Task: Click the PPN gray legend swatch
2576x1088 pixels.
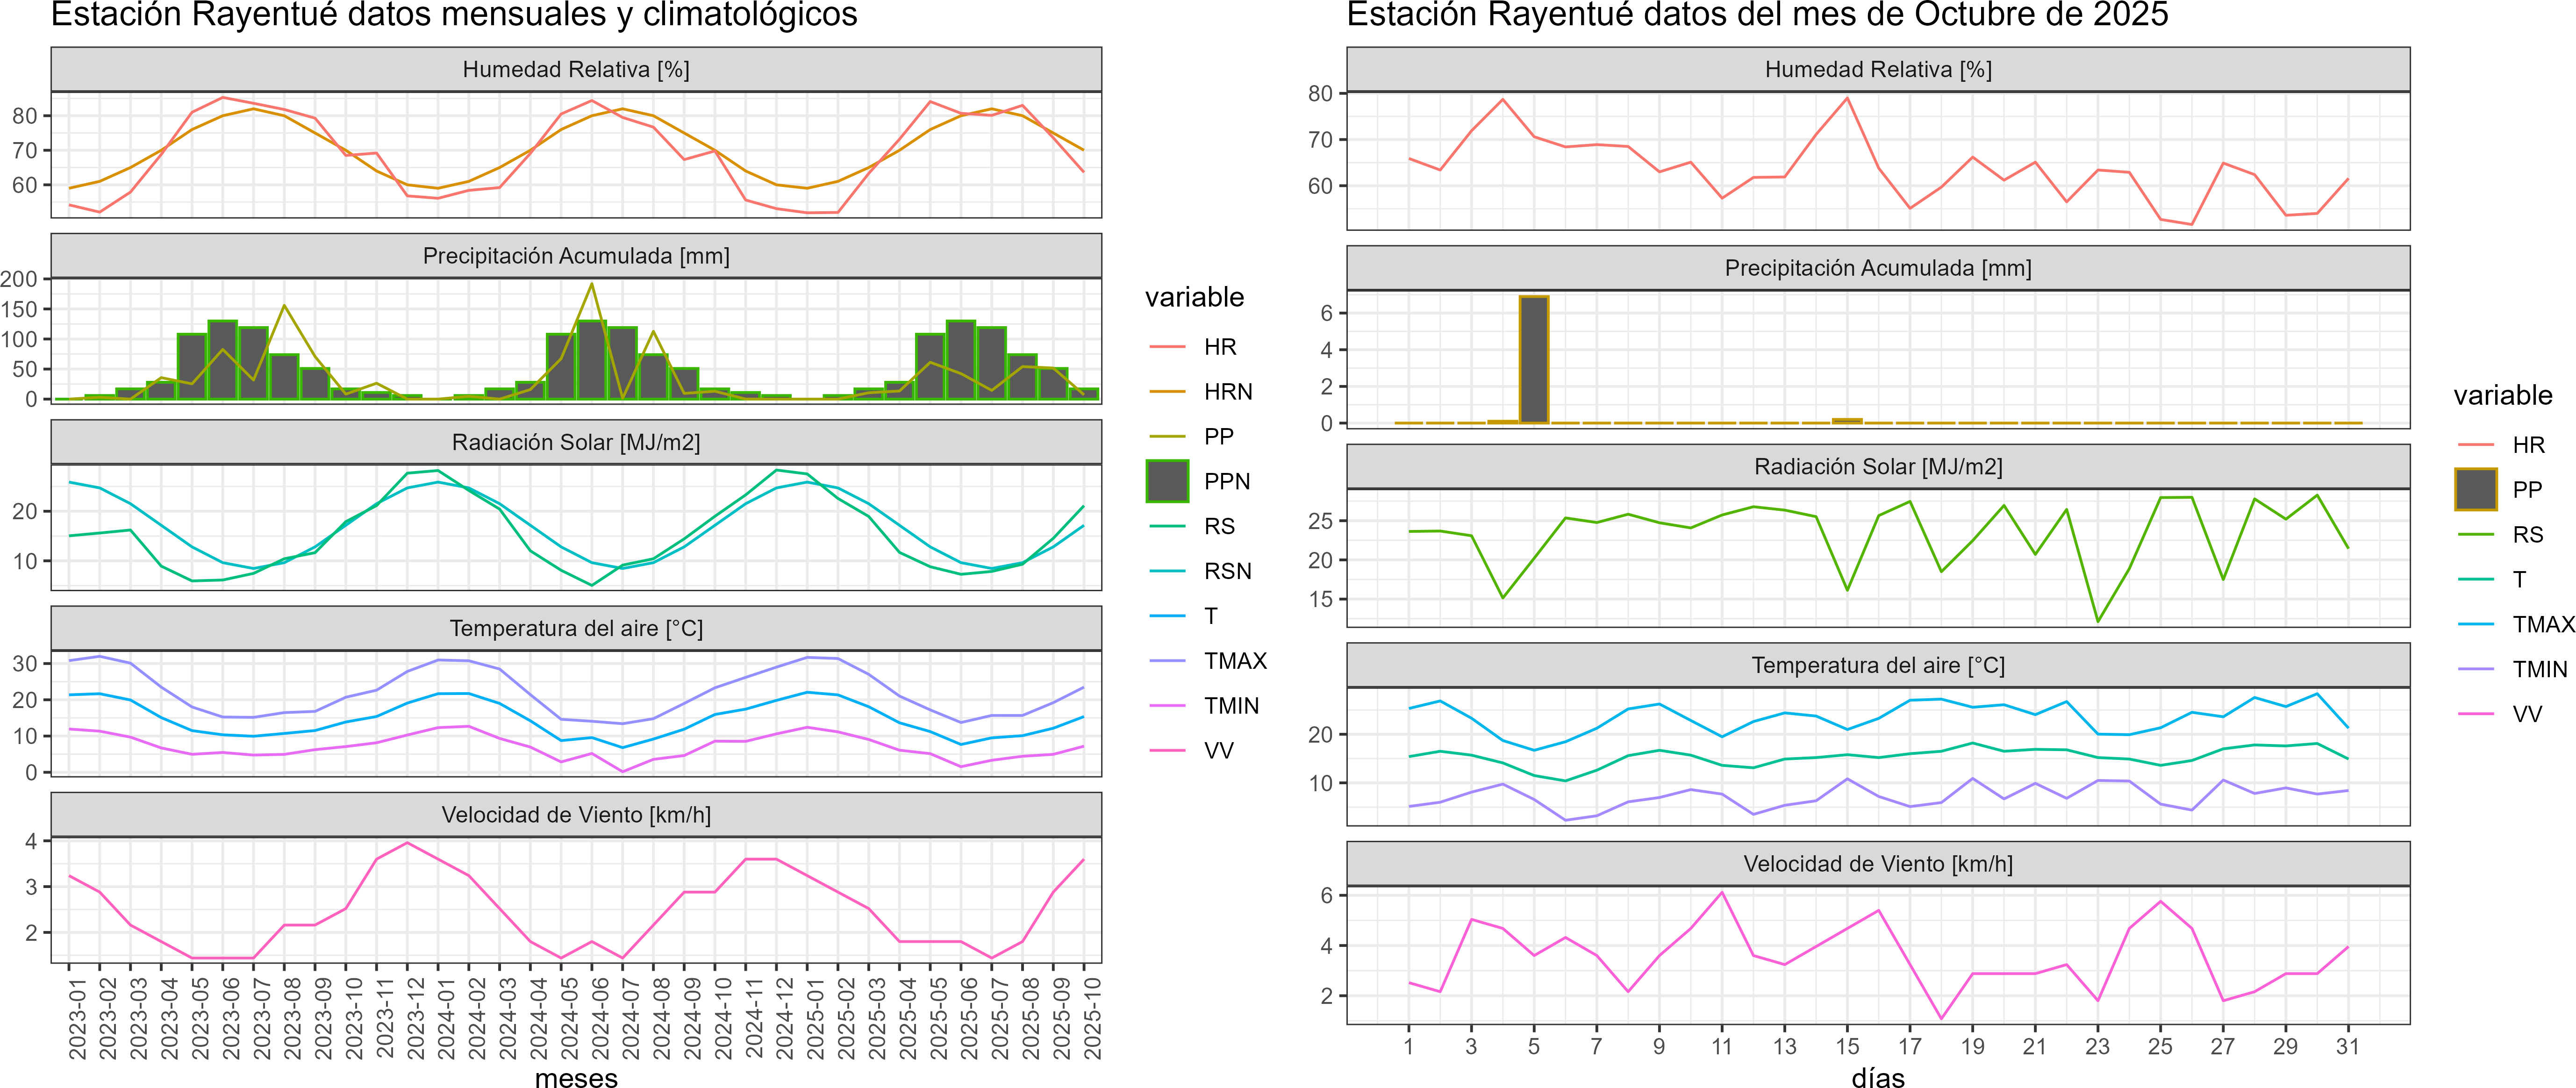Action: [1167, 481]
